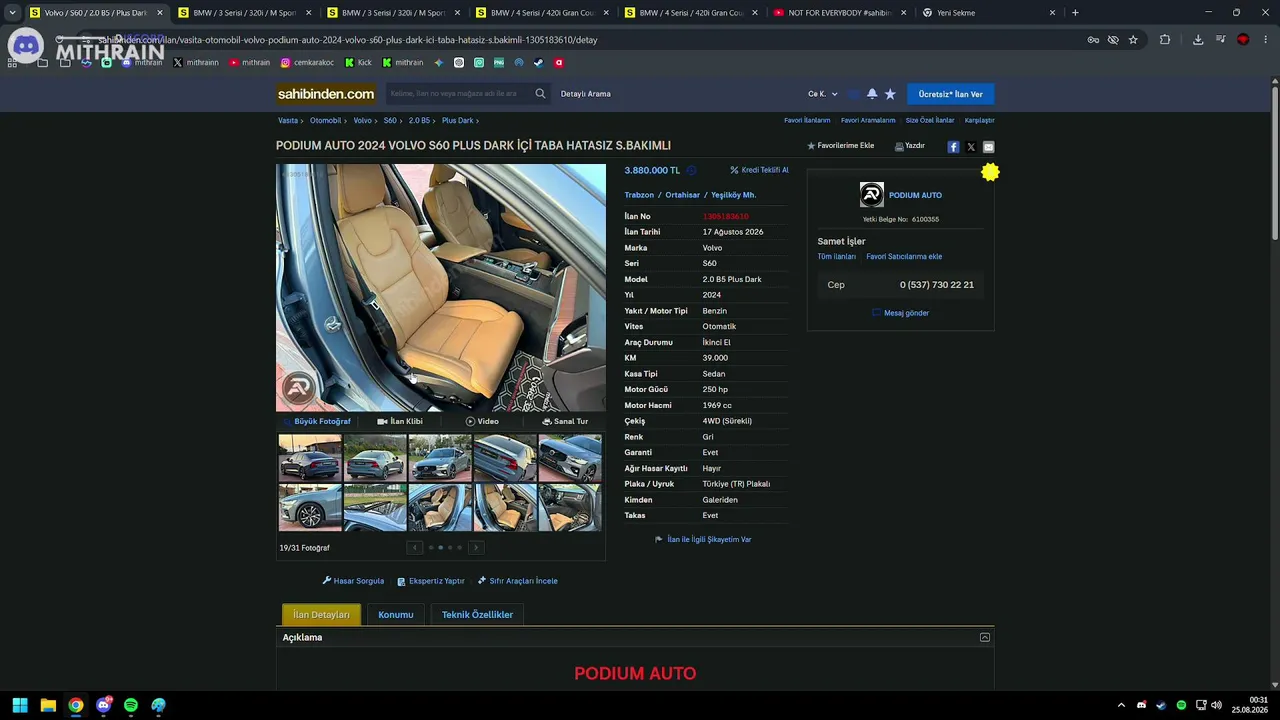The width and height of the screenshot is (1280, 720).
Task: Click the main car interior photo
Action: [x=441, y=288]
